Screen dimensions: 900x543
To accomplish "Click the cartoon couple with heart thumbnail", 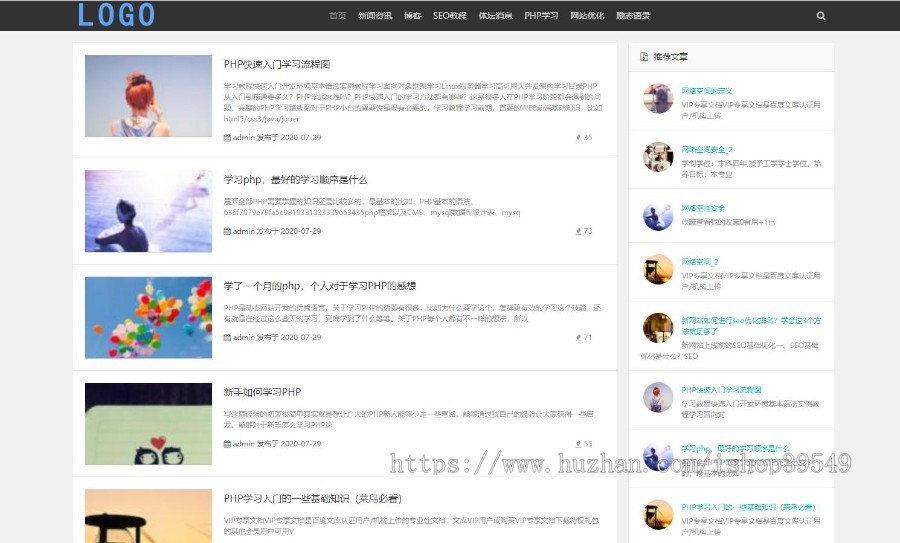I will coord(148,424).
